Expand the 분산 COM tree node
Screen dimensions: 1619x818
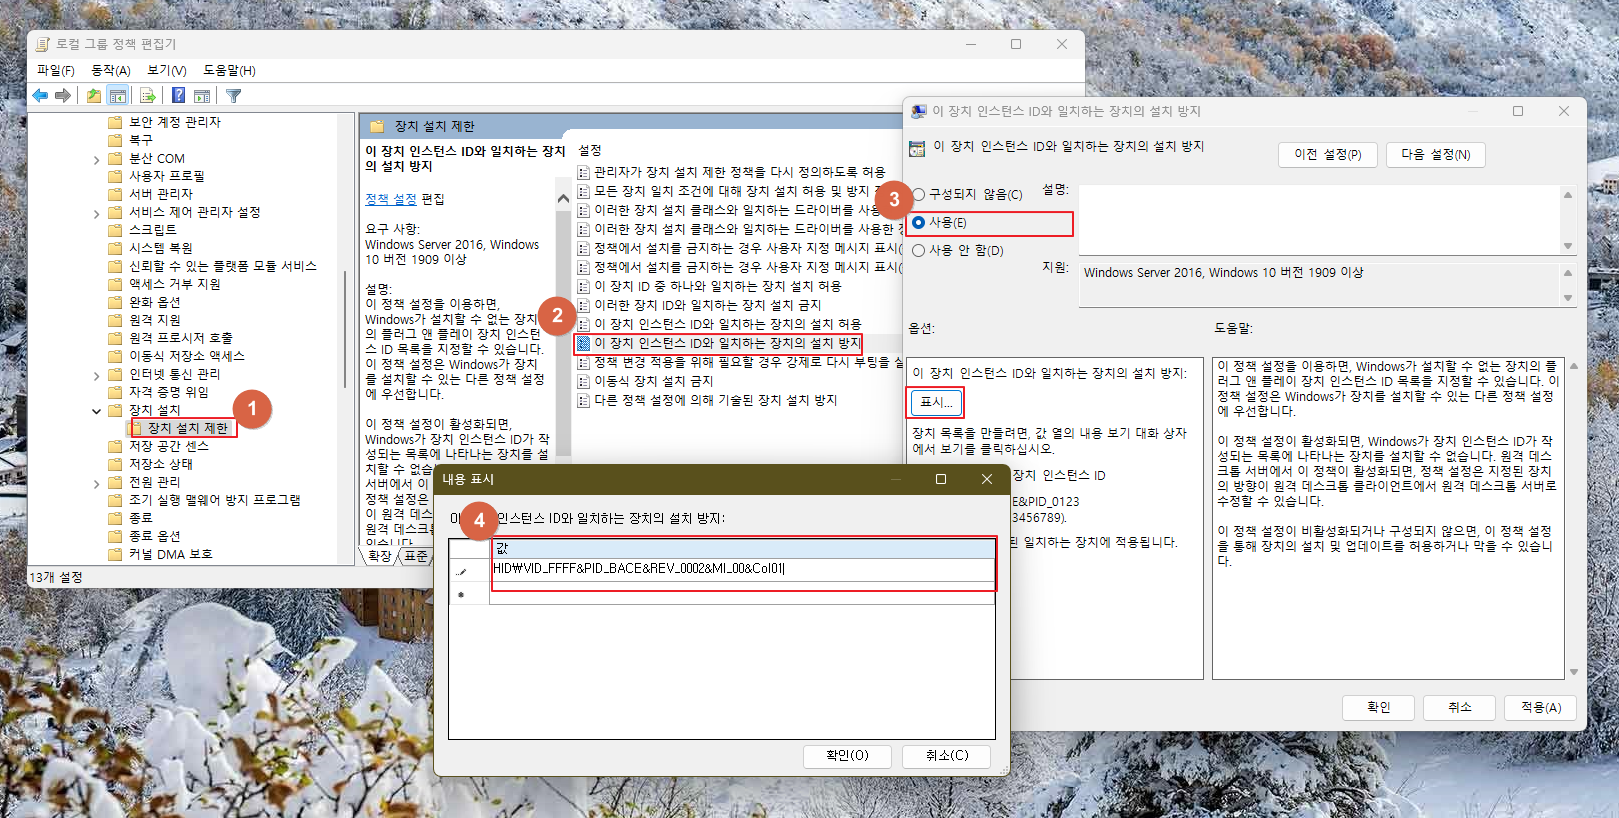coord(96,159)
